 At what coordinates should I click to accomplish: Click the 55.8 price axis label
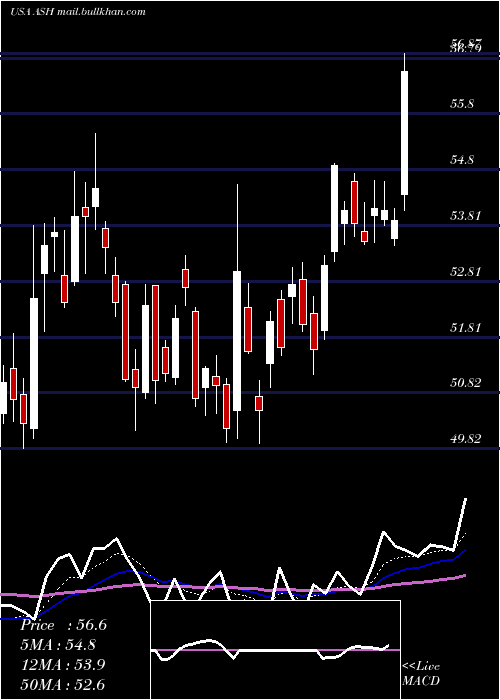pyautogui.click(x=462, y=104)
